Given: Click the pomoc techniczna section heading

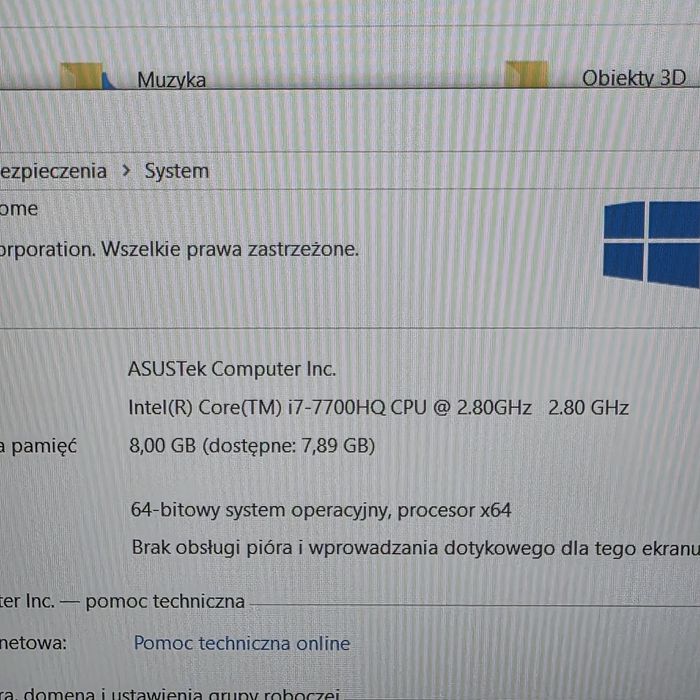Looking at the screenshot, I should [122, 601].
